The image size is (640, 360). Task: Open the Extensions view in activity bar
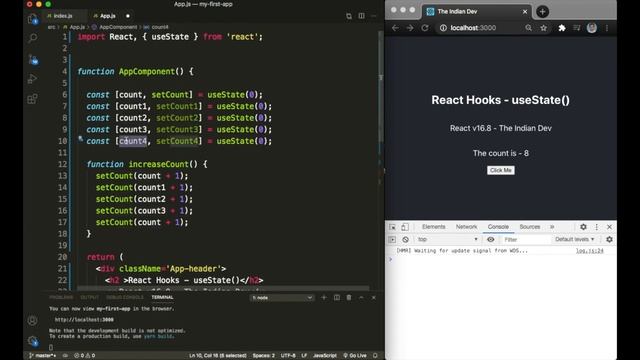(x=33, y=99)
